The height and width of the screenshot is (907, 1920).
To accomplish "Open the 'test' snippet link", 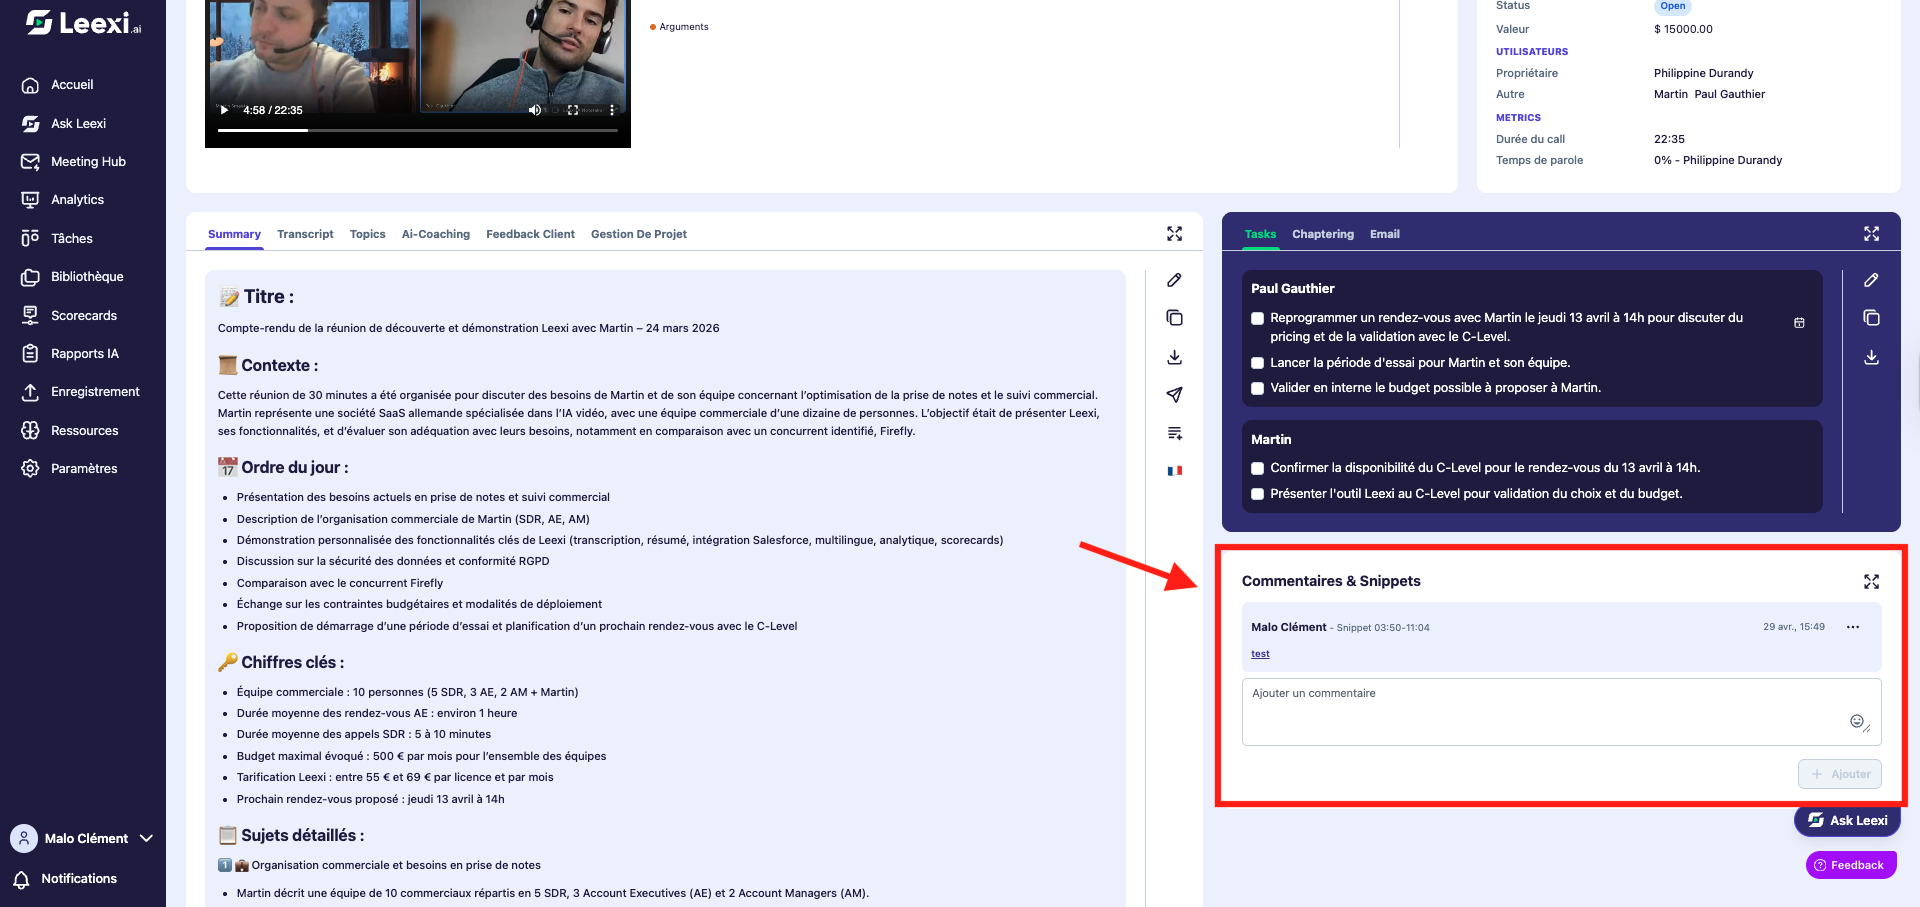I will point(1260,654).
